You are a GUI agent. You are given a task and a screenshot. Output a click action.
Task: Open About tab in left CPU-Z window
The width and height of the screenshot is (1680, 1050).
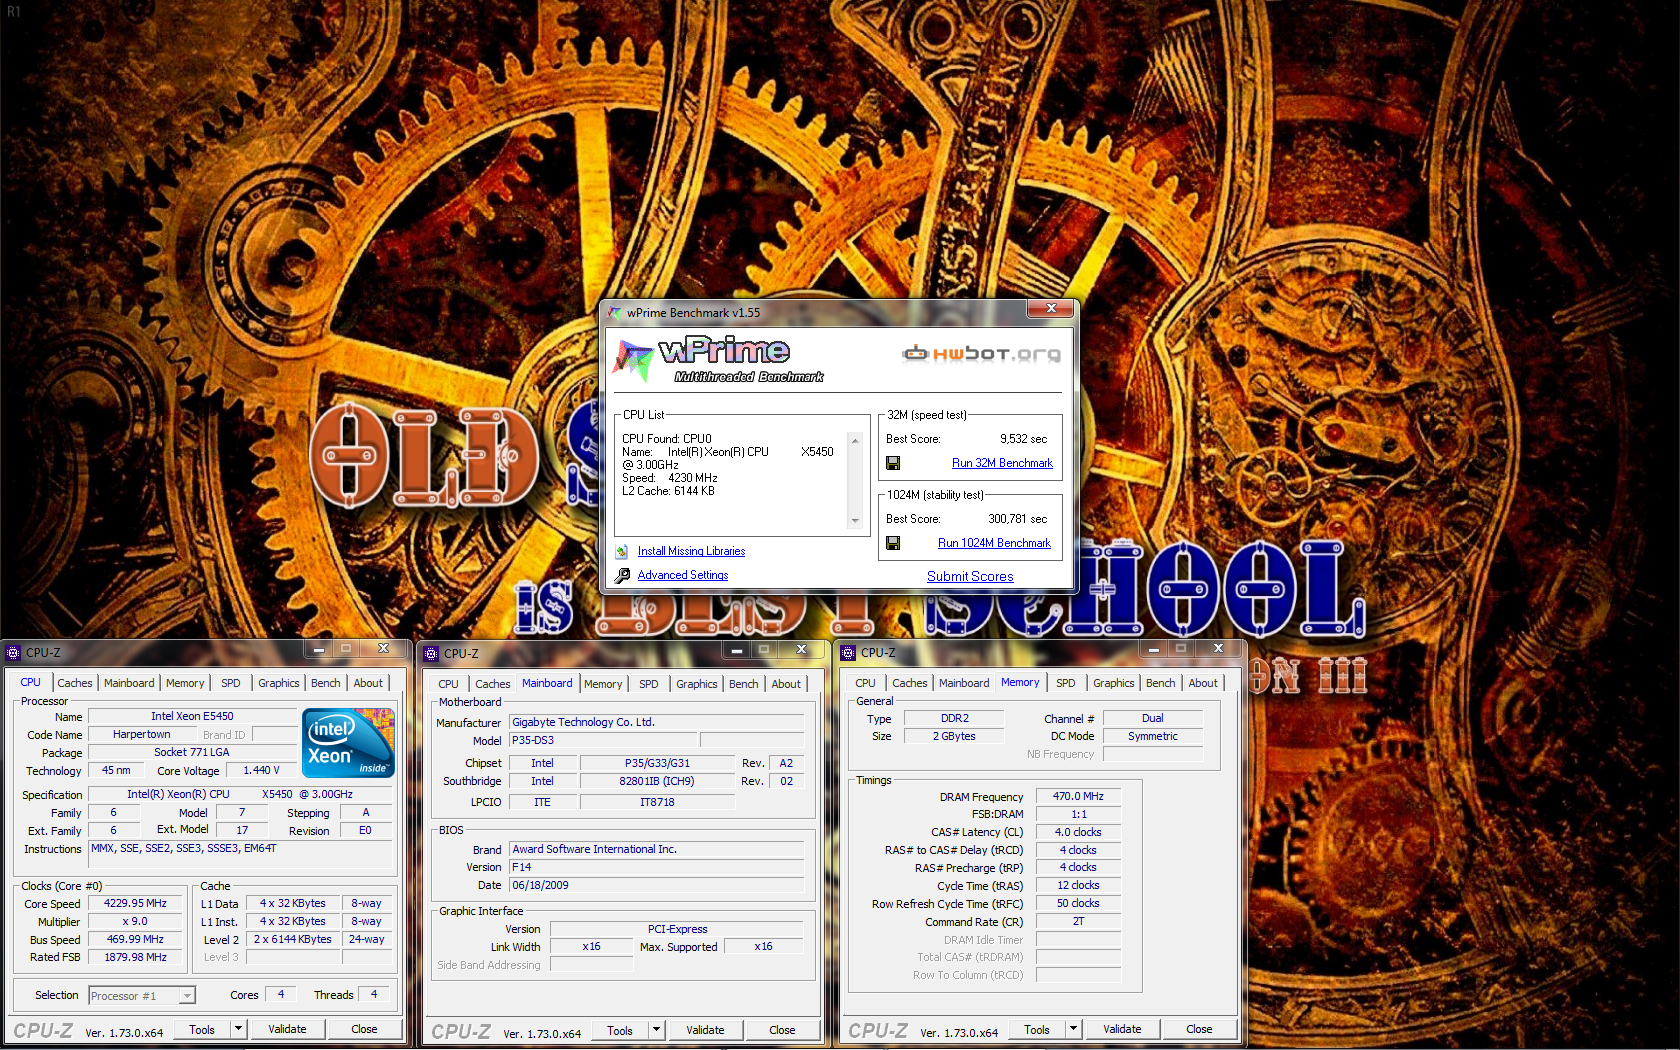pos(368,683)
